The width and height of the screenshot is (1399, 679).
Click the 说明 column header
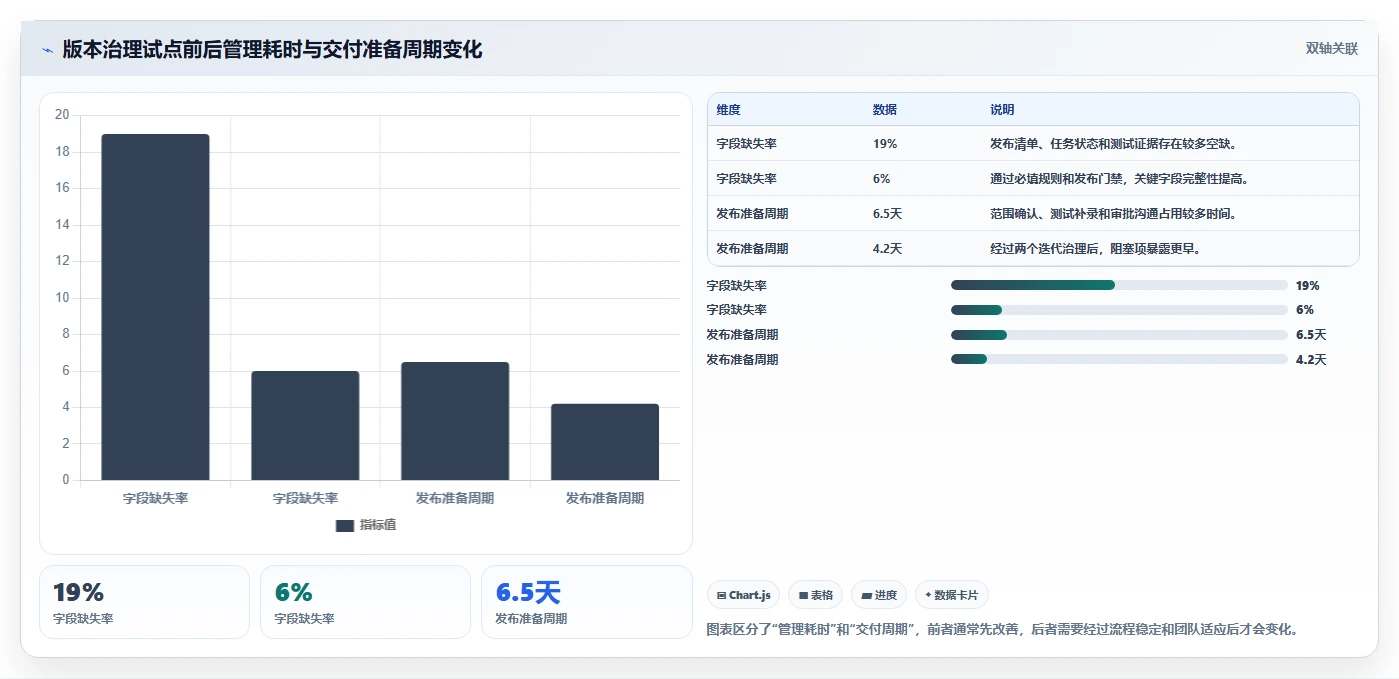(x=1002, y=110)
